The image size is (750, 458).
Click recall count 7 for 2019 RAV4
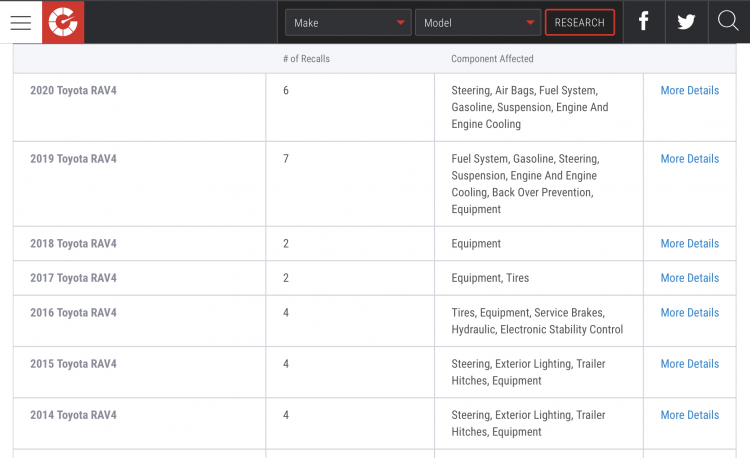286,159
